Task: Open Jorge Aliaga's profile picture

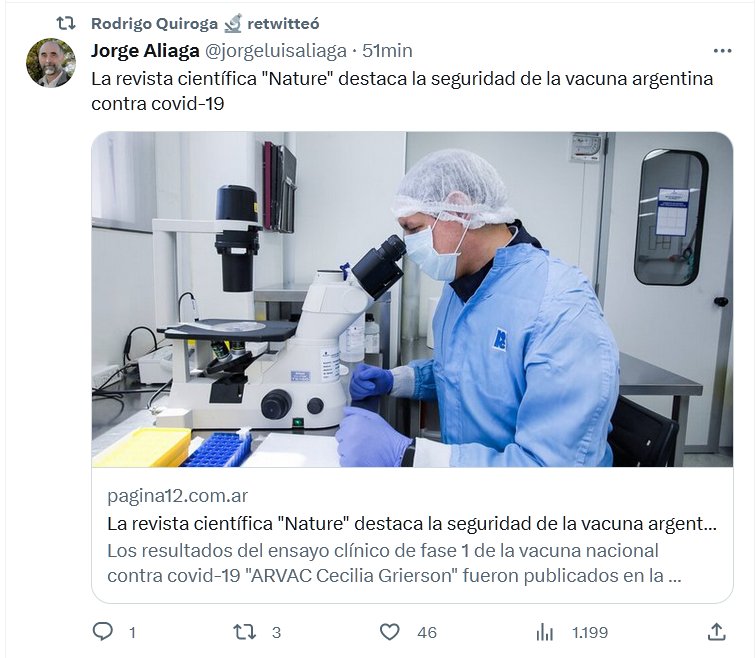Action: [51, 63]
